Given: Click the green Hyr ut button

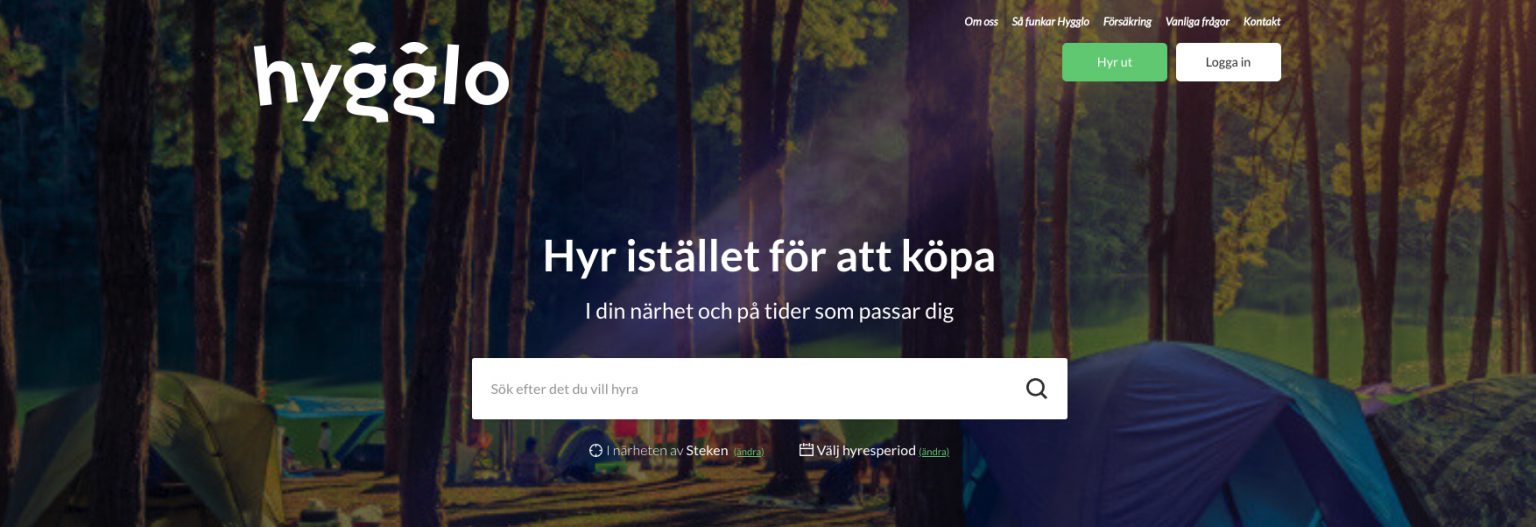Looking at the screenshot, I should click(1114, 62).
